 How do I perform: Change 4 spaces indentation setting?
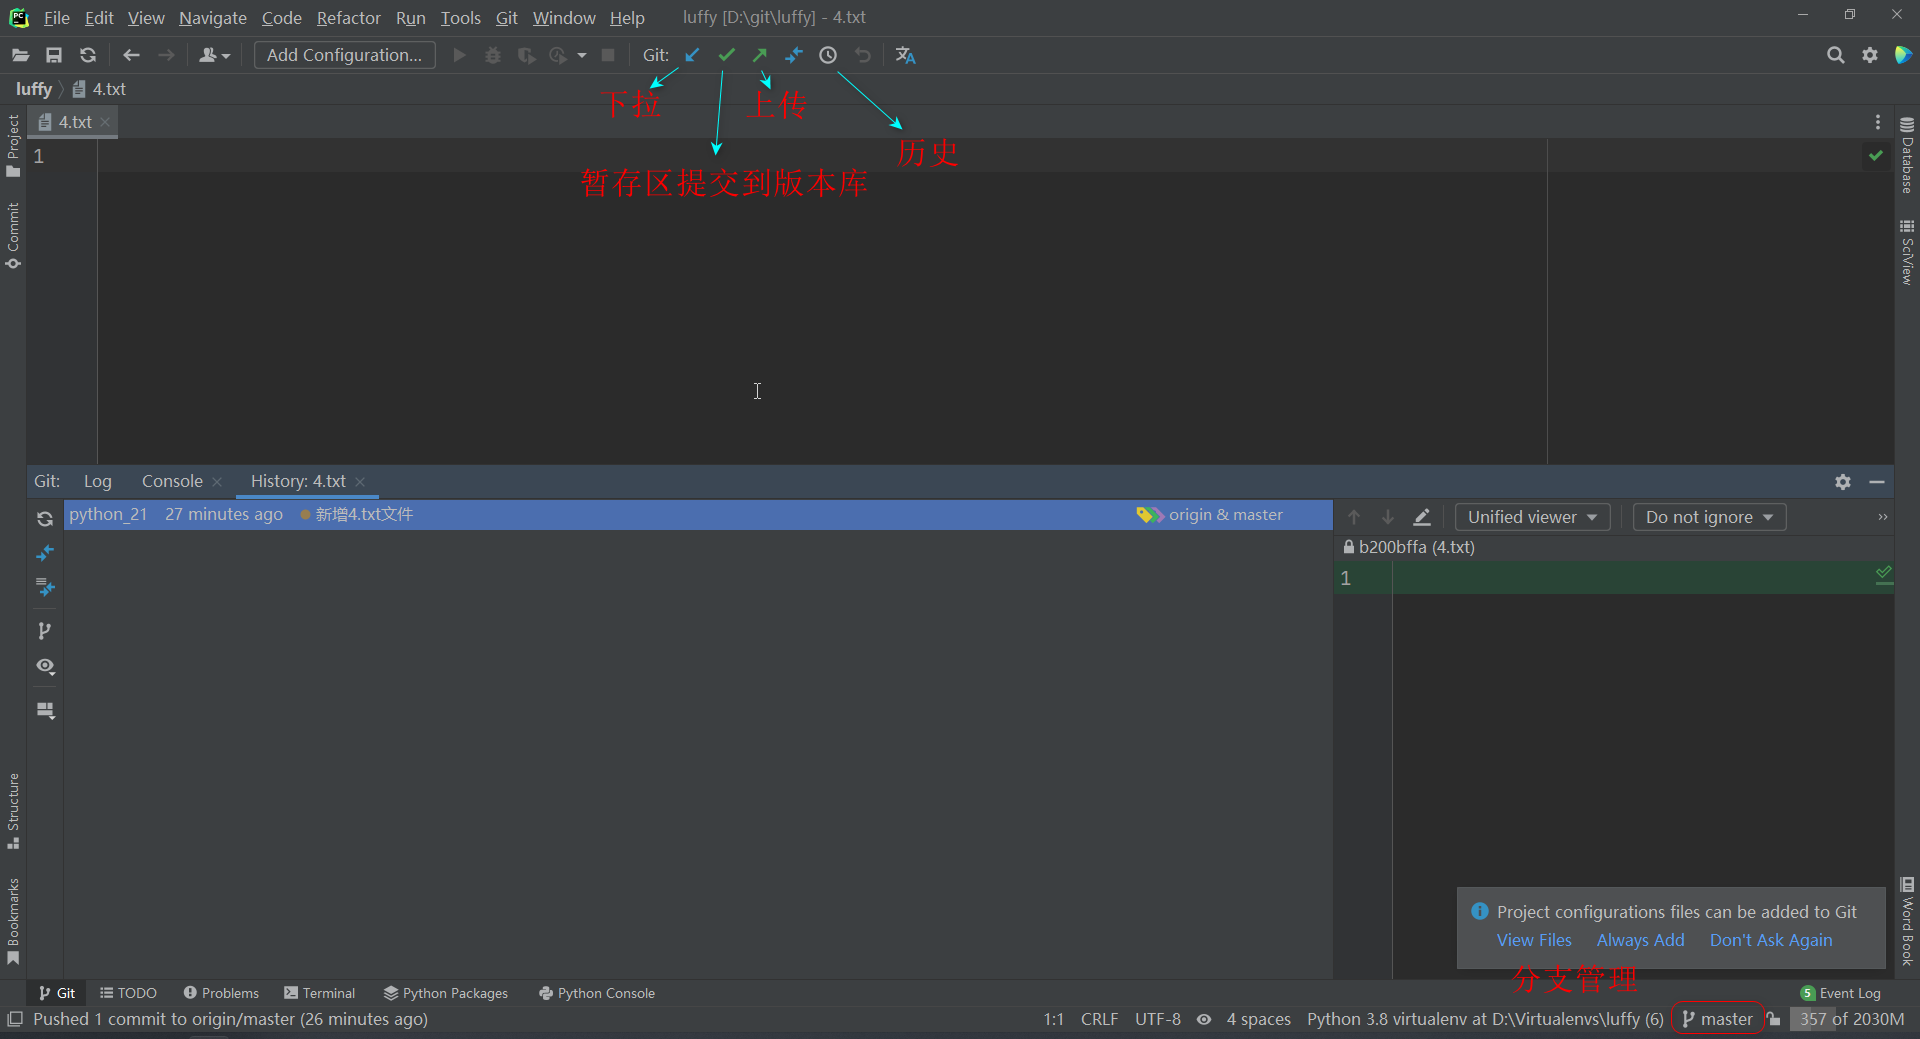pyautogui.click(x=1259, y=1019)
